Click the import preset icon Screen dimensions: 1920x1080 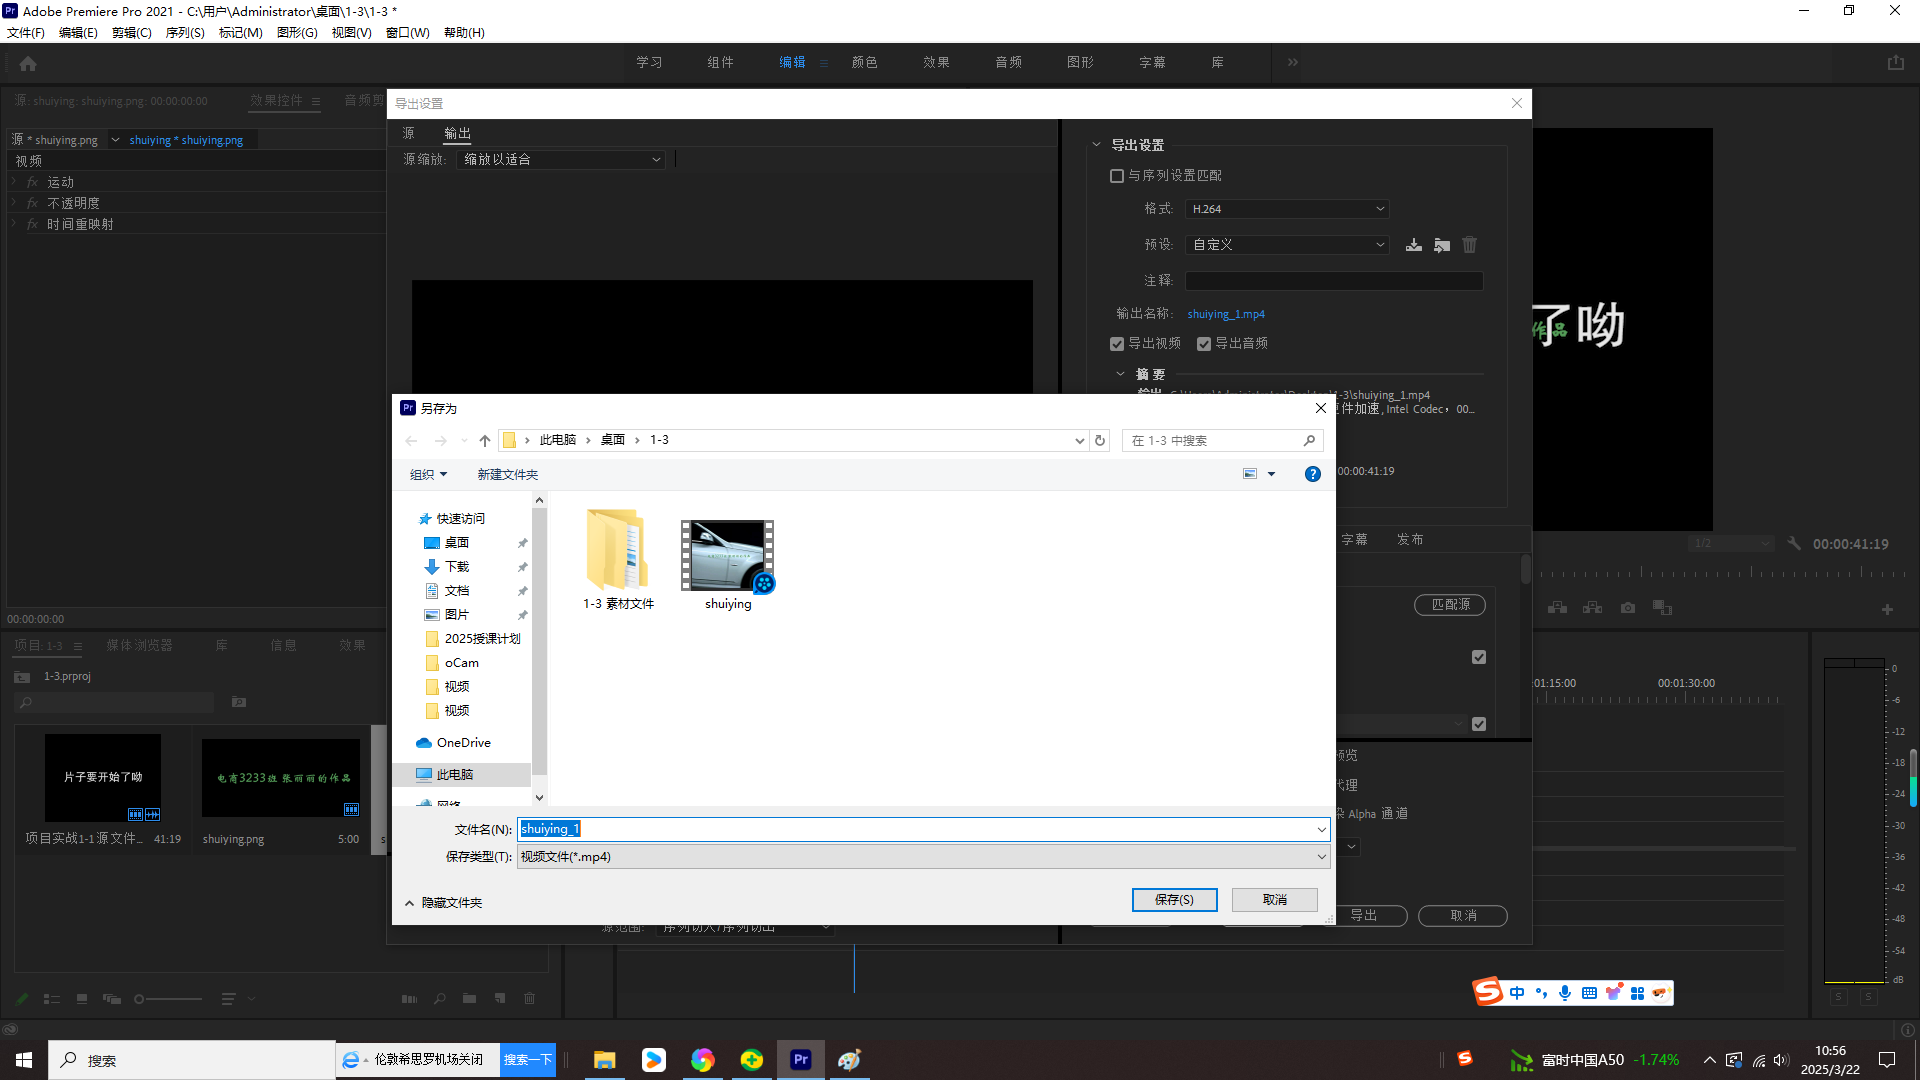click(1441, 245)
